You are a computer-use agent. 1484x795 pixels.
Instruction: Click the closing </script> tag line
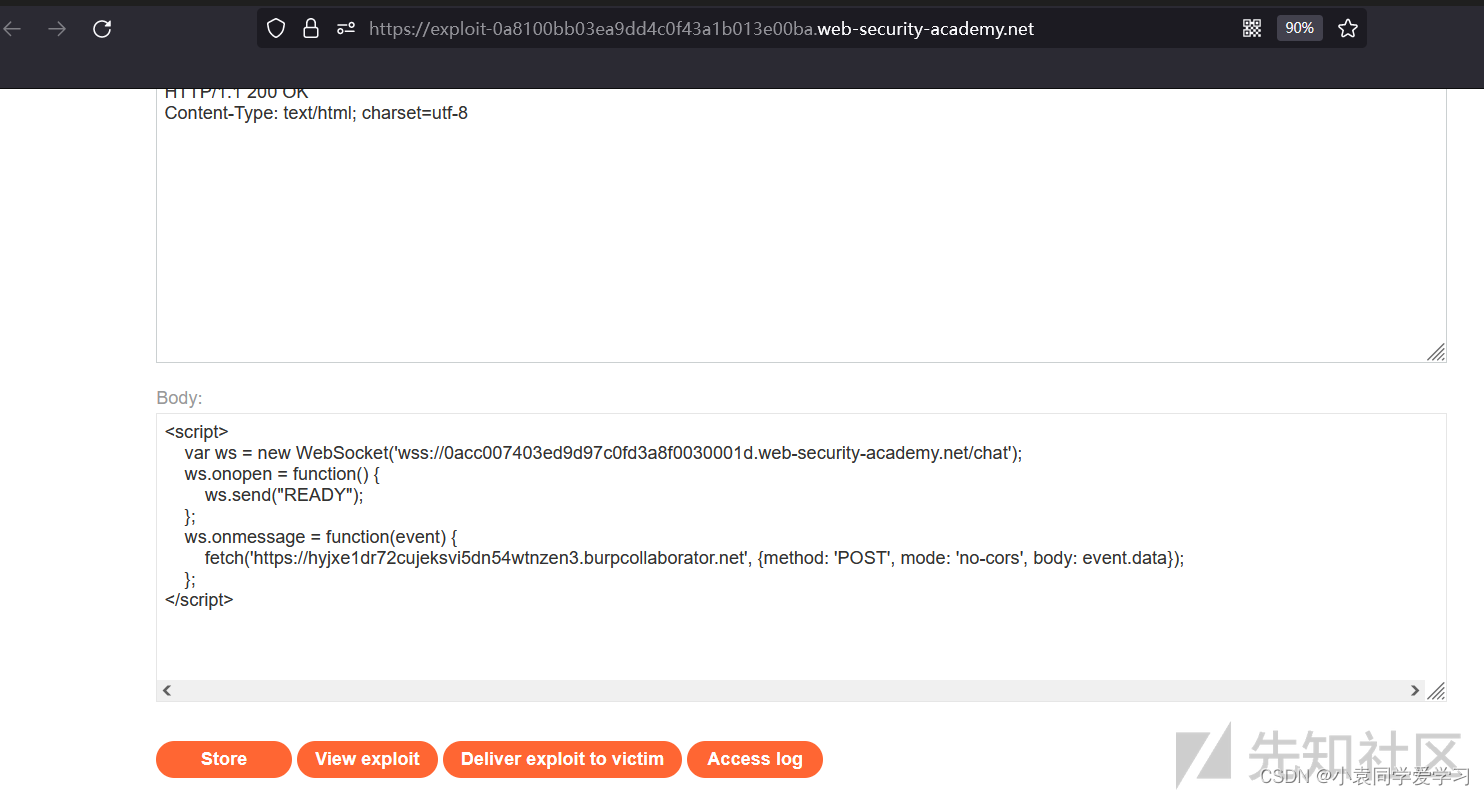(199, 600)
